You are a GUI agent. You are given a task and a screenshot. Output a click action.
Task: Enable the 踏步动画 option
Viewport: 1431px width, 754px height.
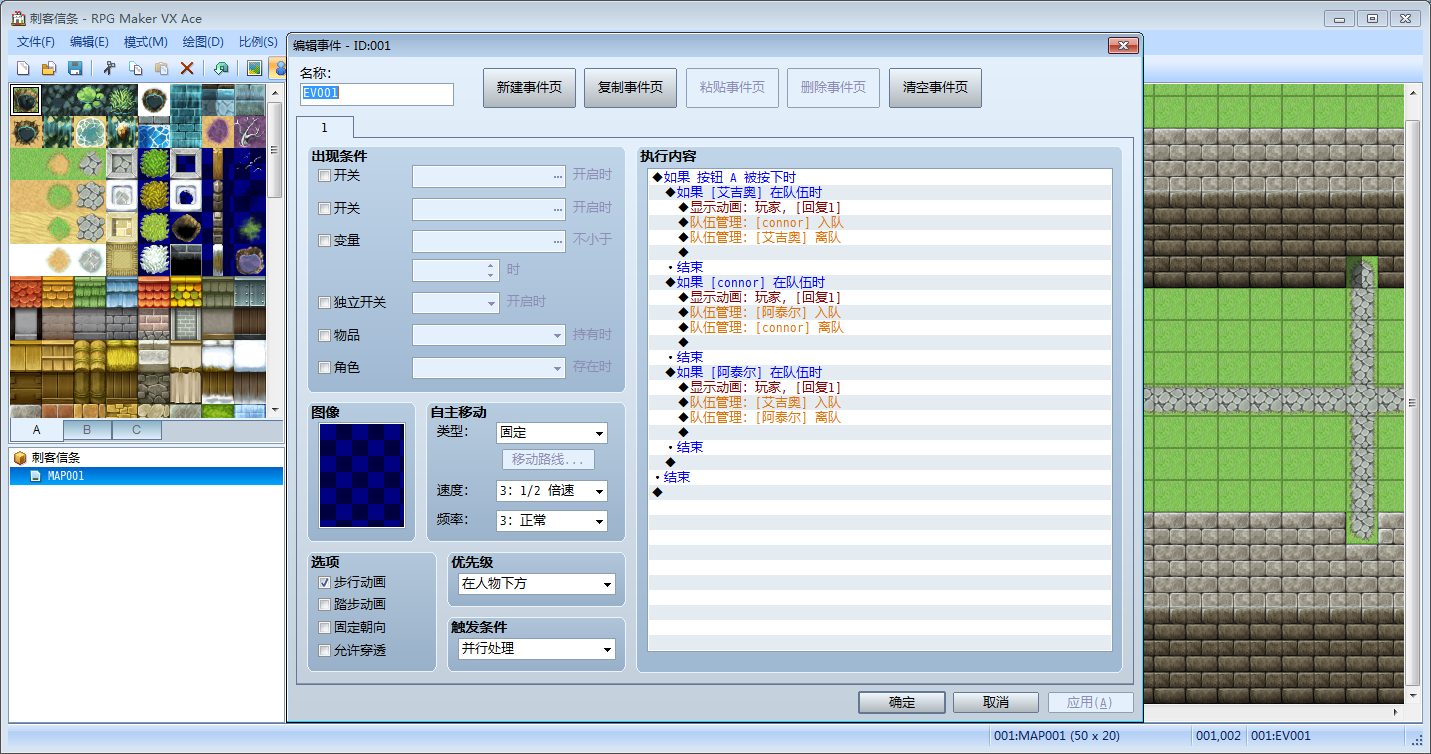click(x=324, y=604)
